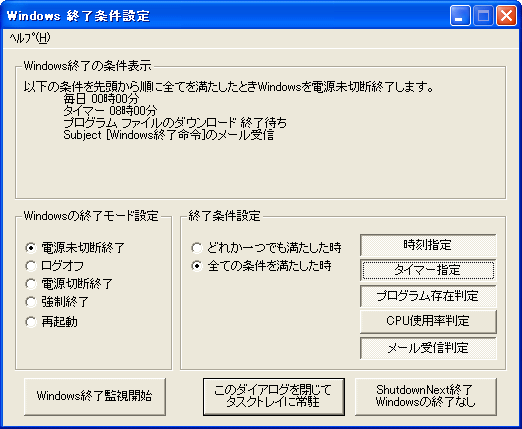This screenshot has width=522, height=429.
Task: Start monitoring with Windows終了監視開始
Action: (x=95, y=396)
